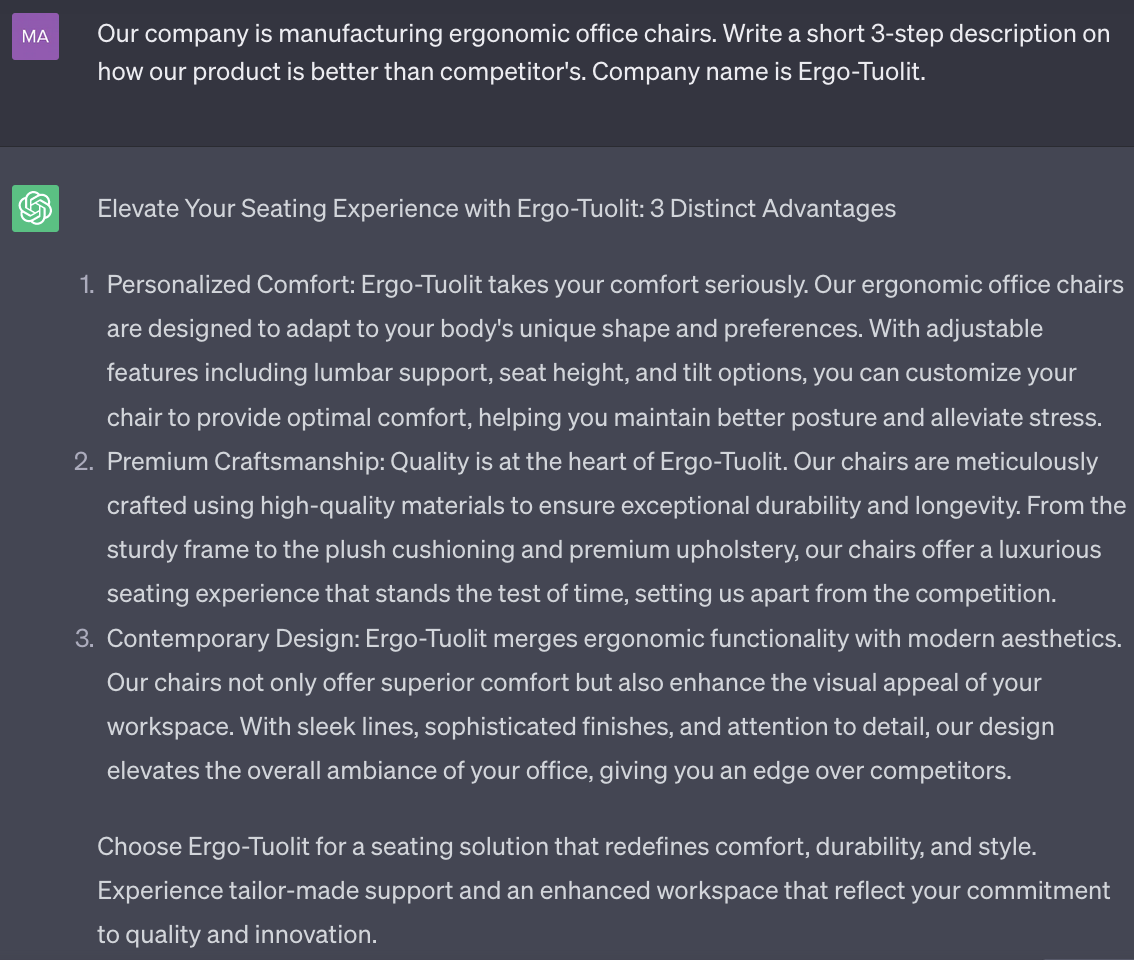
Task: Click the "Personalized Comfort" item title
Action: coord(228,285)
